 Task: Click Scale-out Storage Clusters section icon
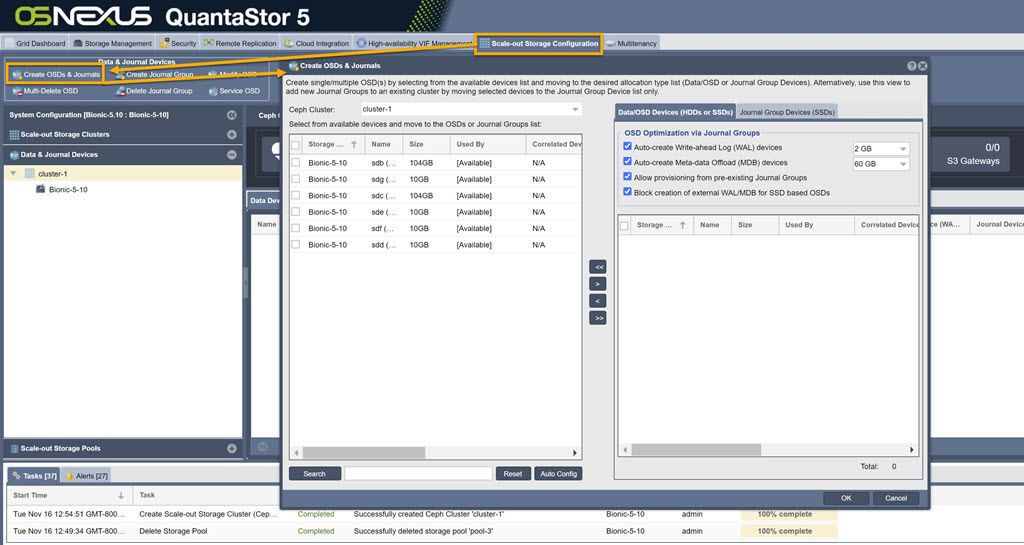[14, 134]
